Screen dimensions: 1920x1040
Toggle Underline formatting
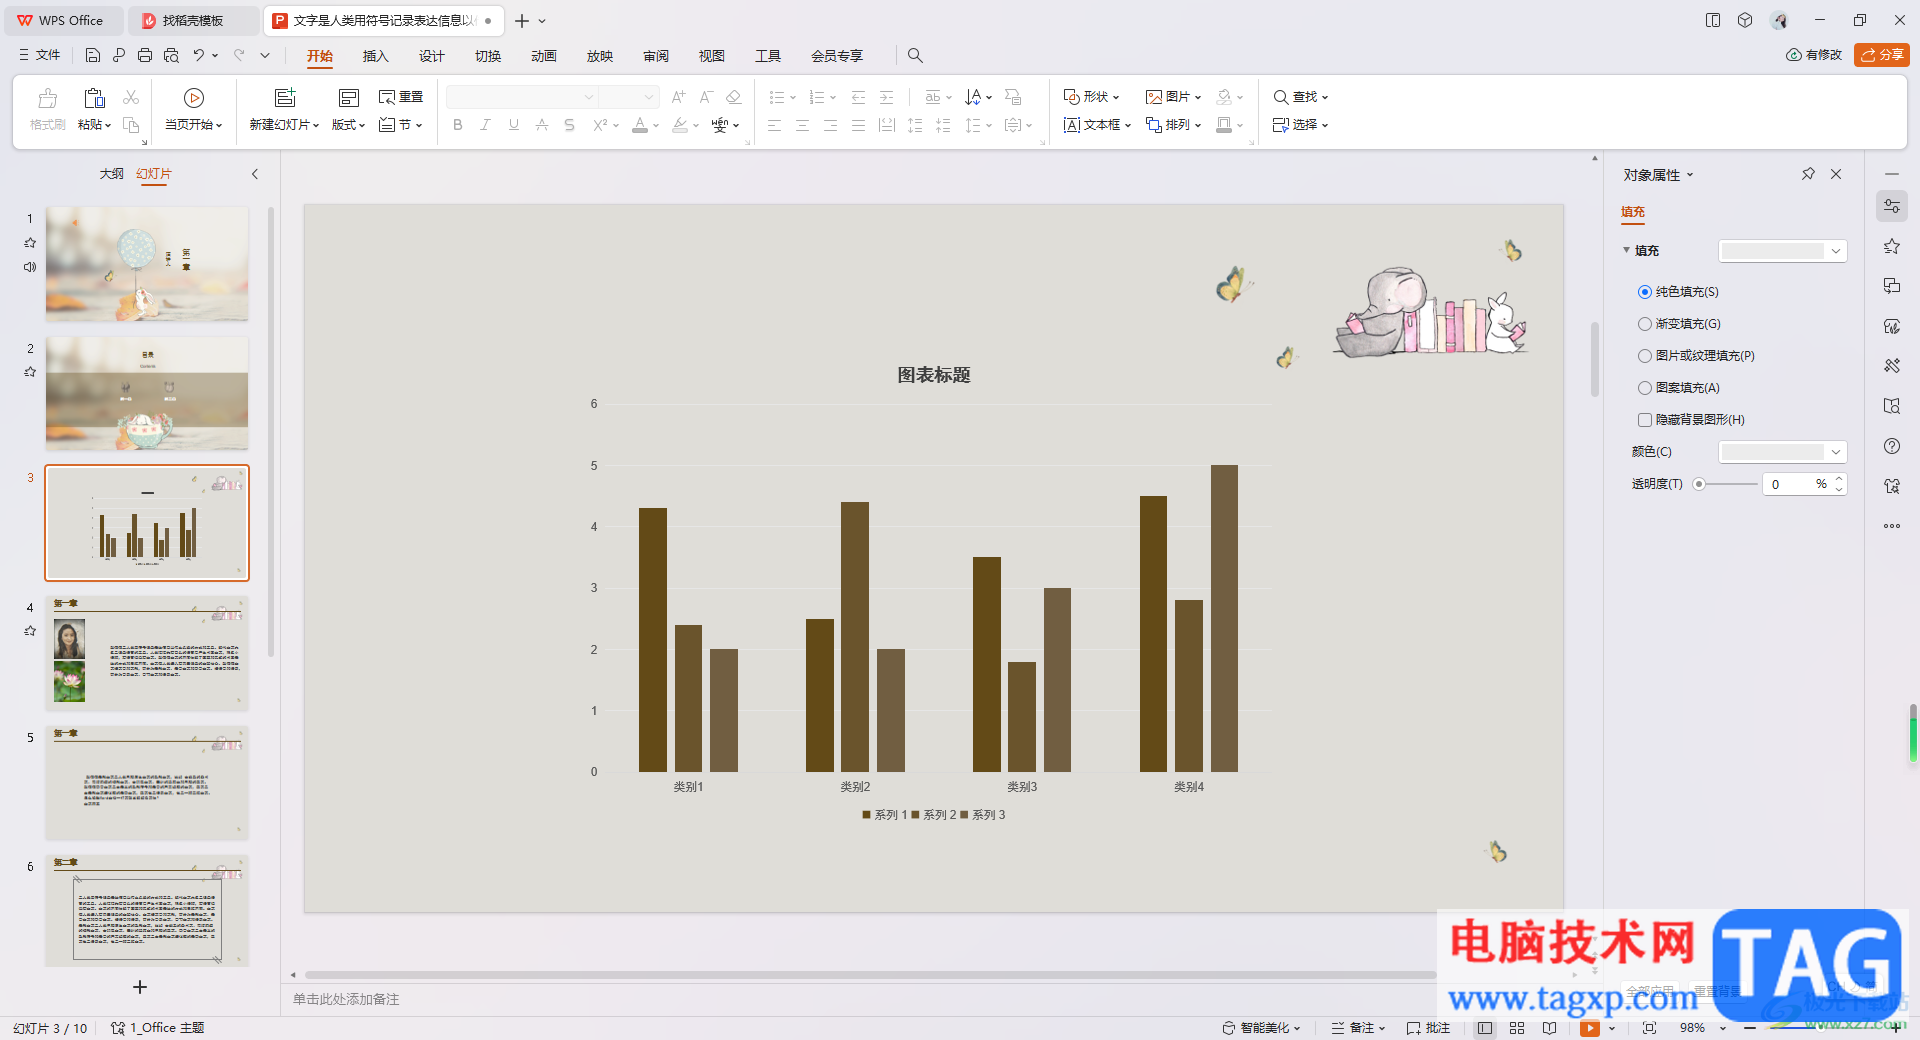point(513,125)
